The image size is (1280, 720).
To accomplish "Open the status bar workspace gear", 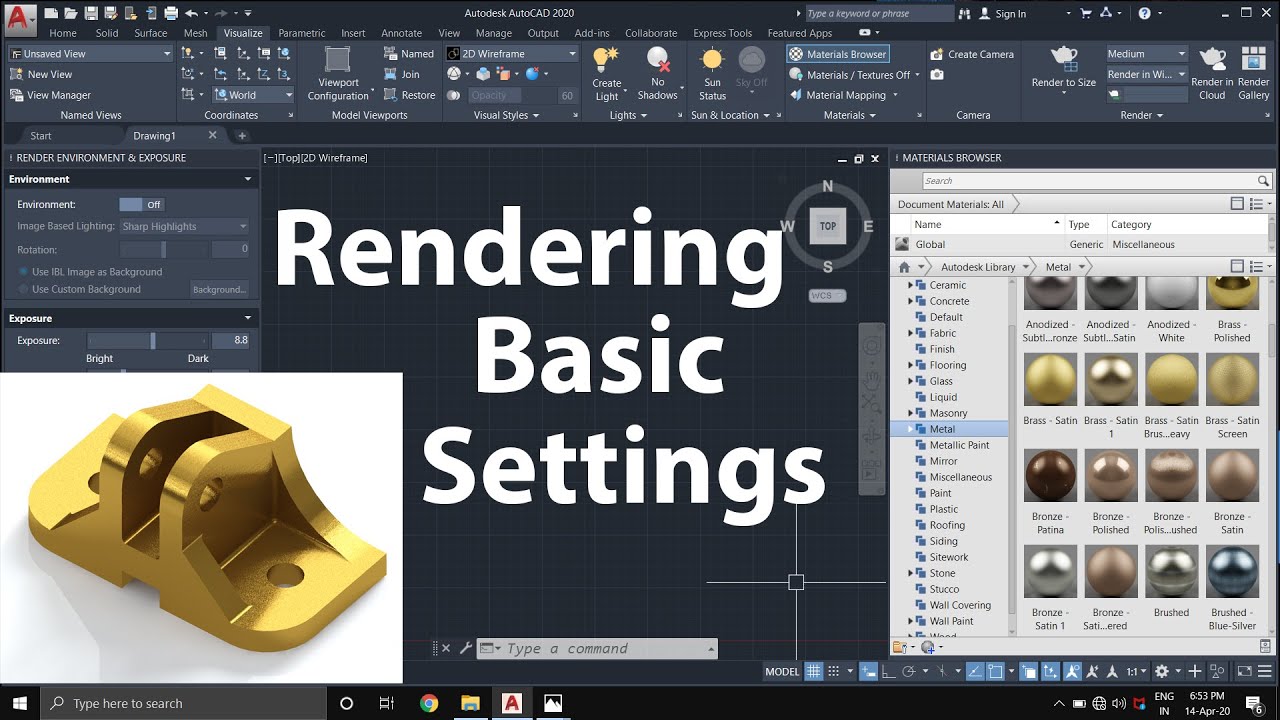I will click(1161, 671).
